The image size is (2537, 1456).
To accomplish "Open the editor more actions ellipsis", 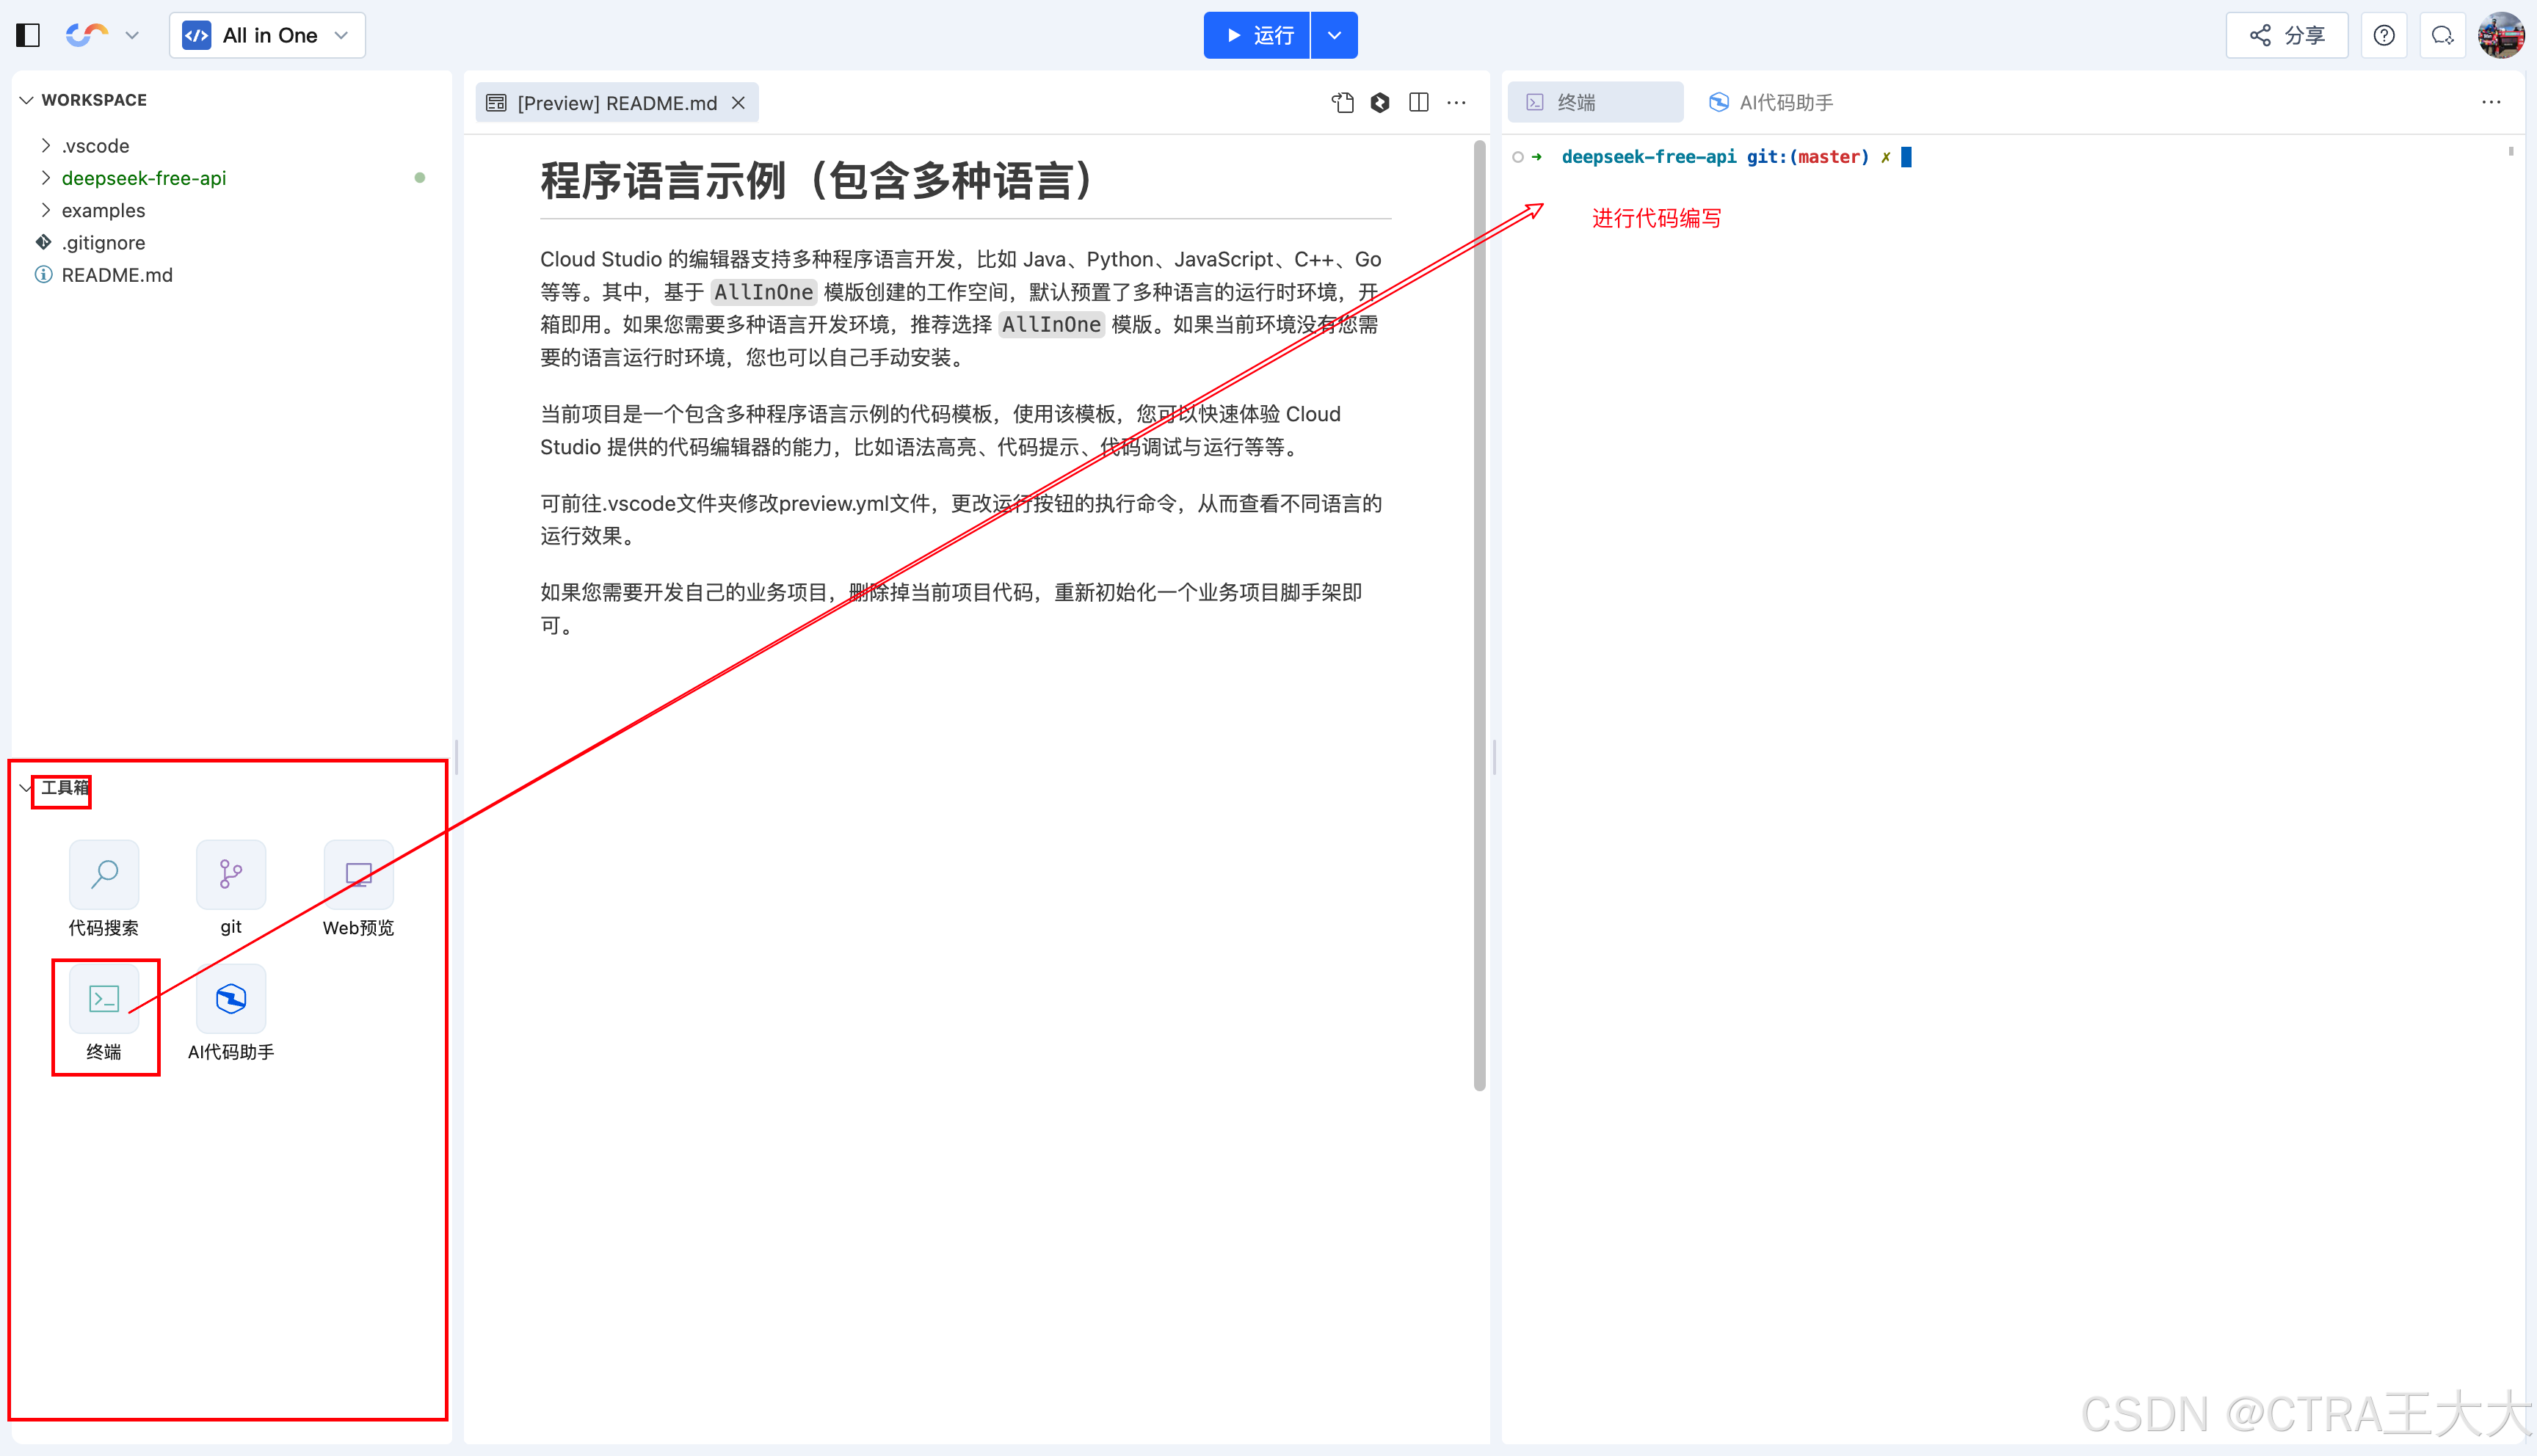I will coord(1457,103).
